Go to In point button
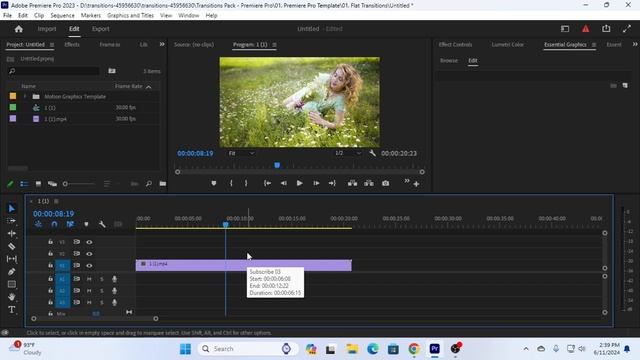Screen dimensions: 640x360 tap(267, 184)
